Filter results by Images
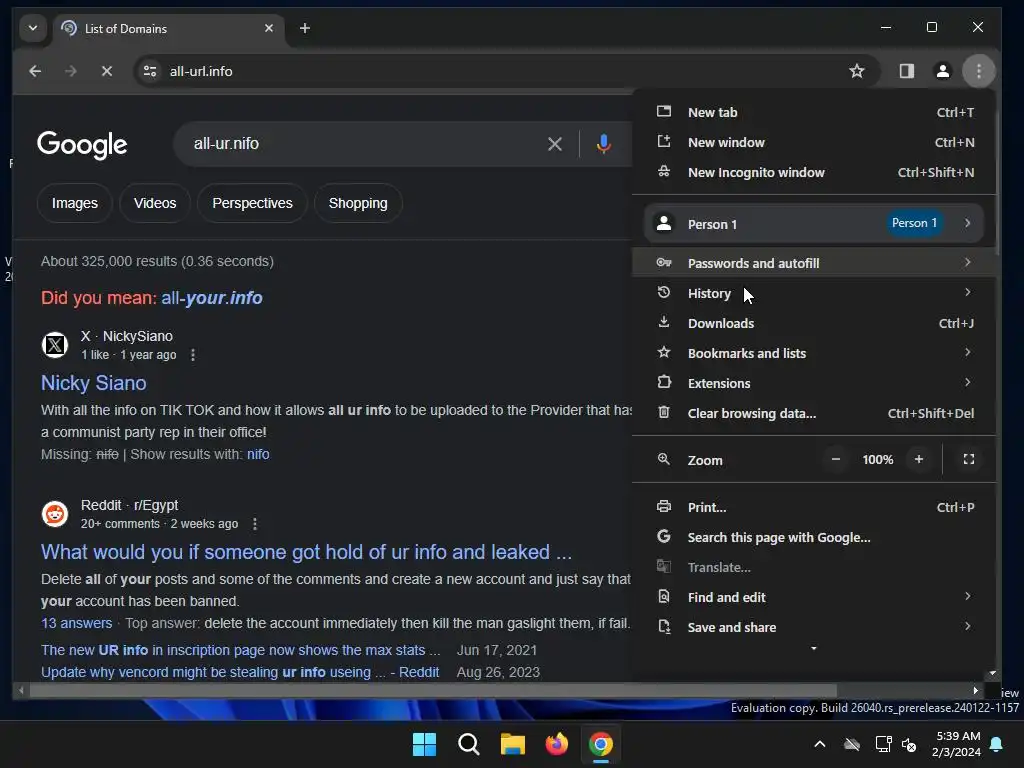 [x=74, y=203]
